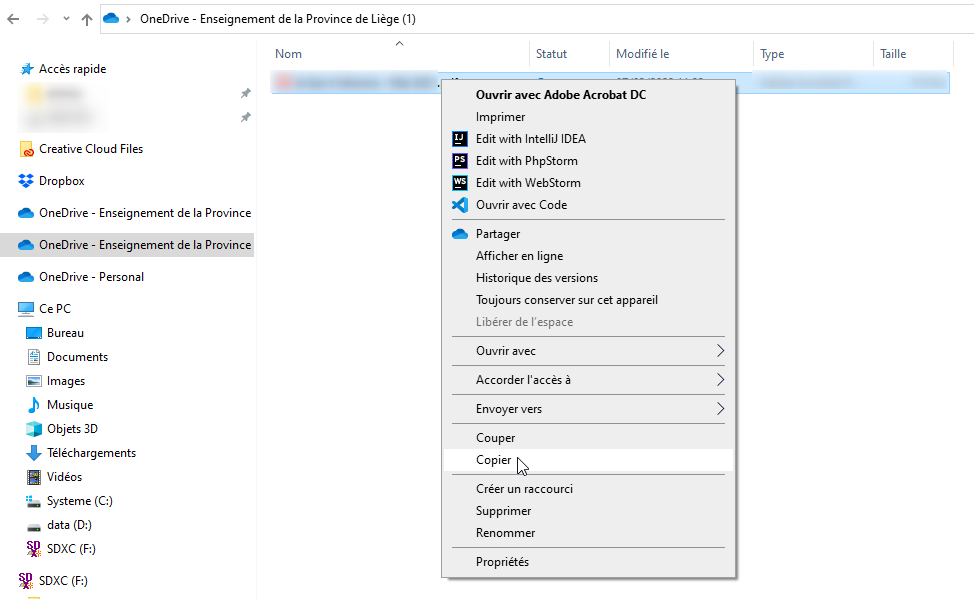Click the Creative Cloud Files folder icon
The height and width of the screenshot is (599, 974).
click(x=26, y=149)
